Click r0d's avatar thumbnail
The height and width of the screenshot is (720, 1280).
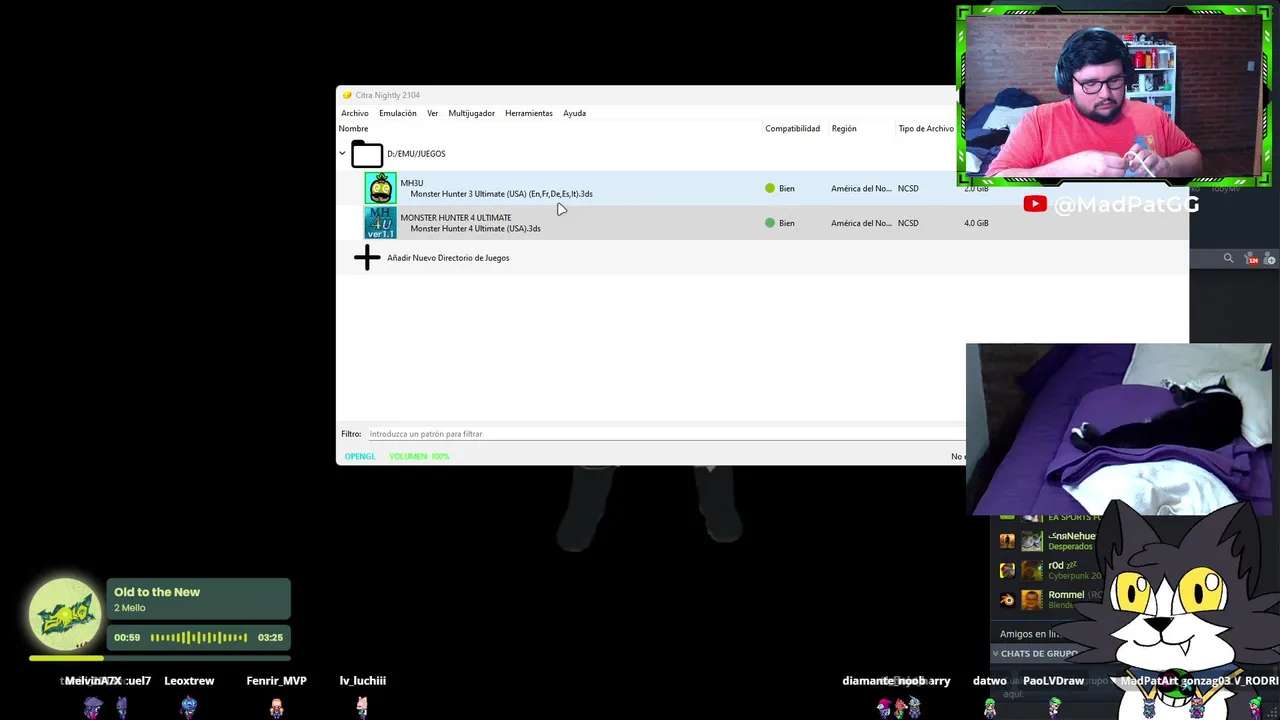pos(1032,570)
